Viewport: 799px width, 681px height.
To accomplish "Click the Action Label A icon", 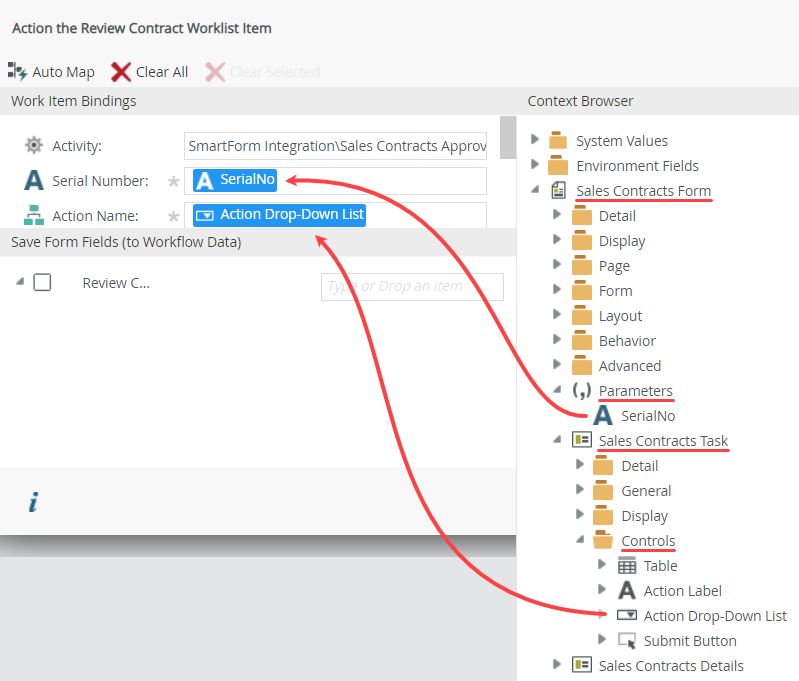I will 627,590.
